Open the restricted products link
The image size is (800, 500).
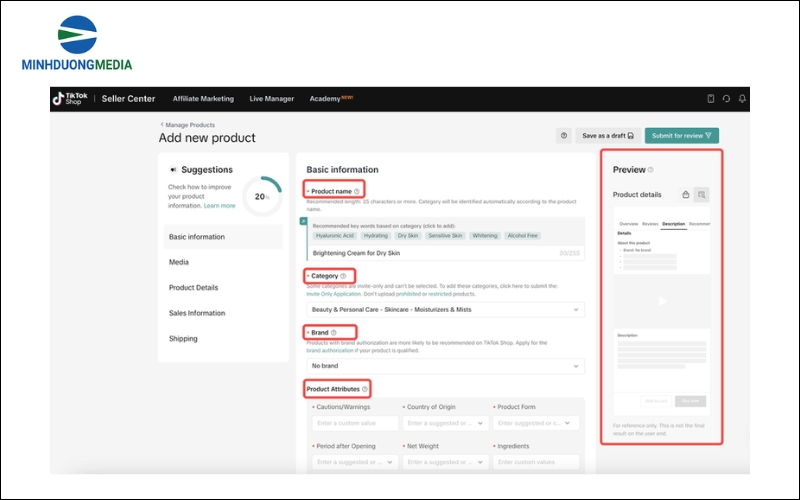click(x=440, y=294)
